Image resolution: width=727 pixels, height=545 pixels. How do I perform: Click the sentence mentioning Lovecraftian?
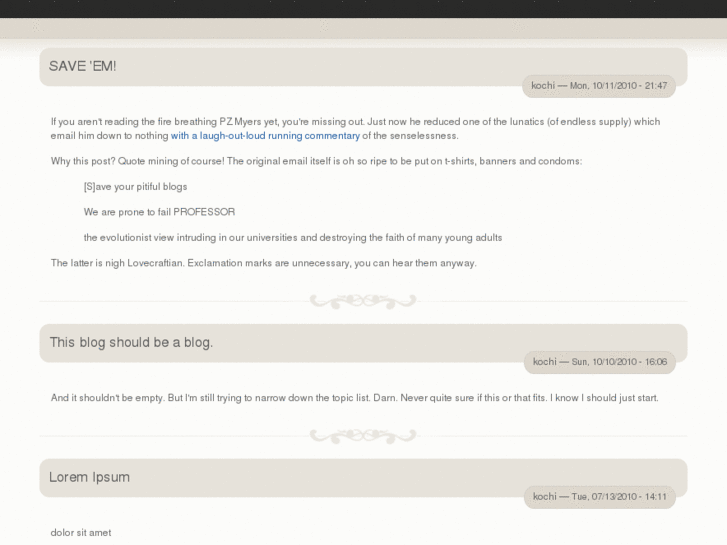point(263,263)
